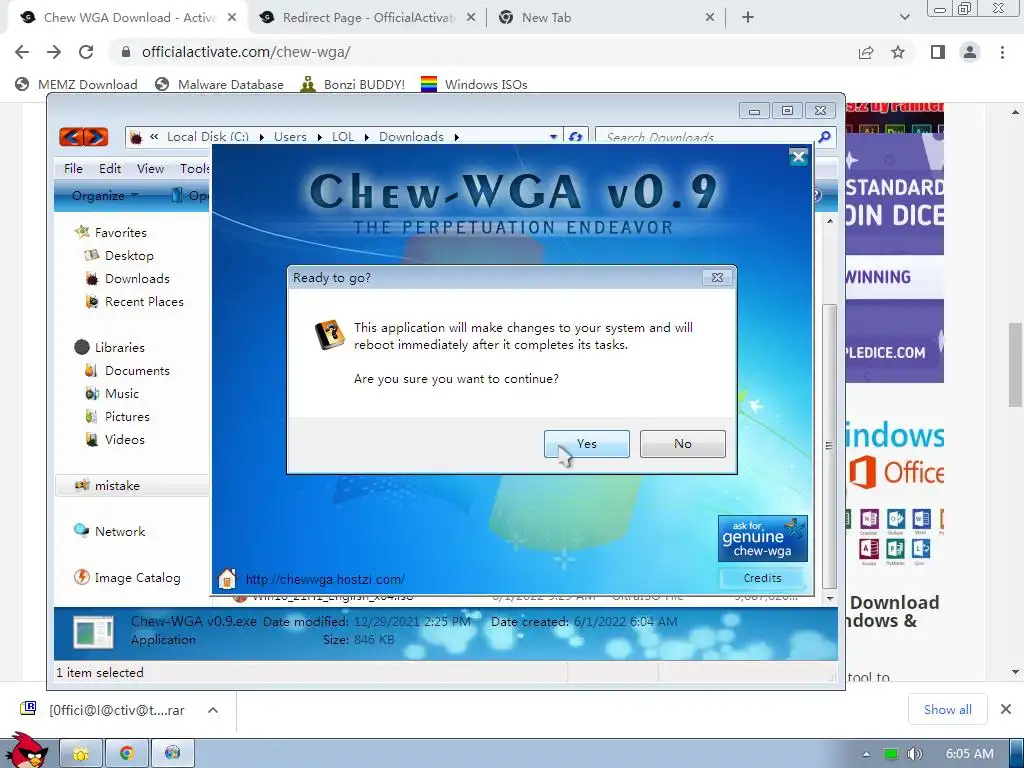Click Yes in the Ready to go dialog
Viewport: 1024px width, 768px height.
click(x=586, y=443)
